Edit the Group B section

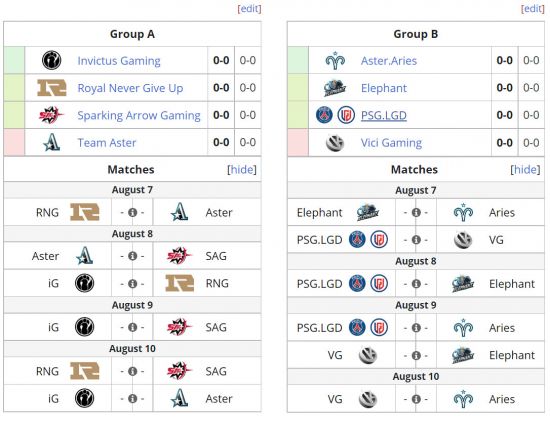[x=533, y=8]
